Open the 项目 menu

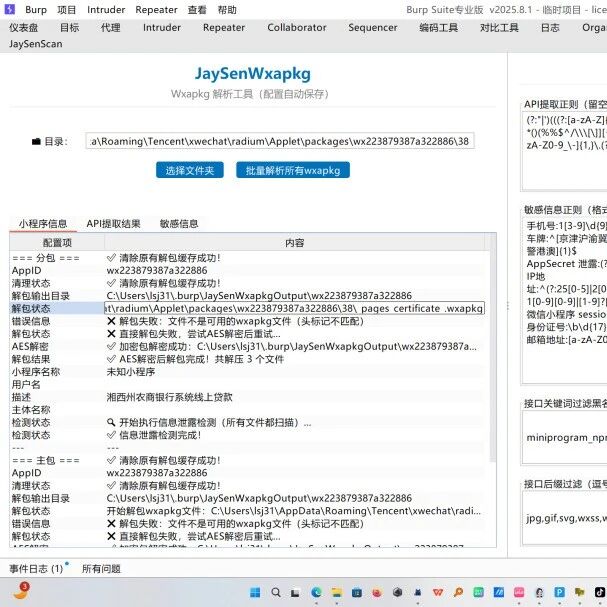[x=67, y=10]
